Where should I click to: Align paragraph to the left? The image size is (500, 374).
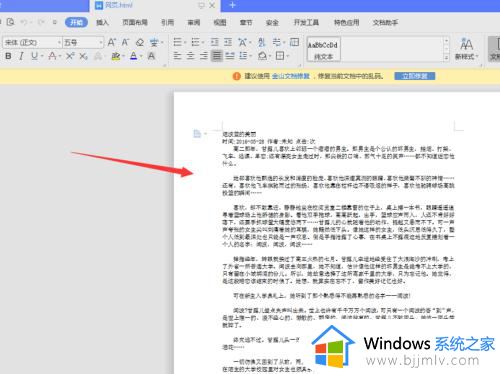(177, 56)
